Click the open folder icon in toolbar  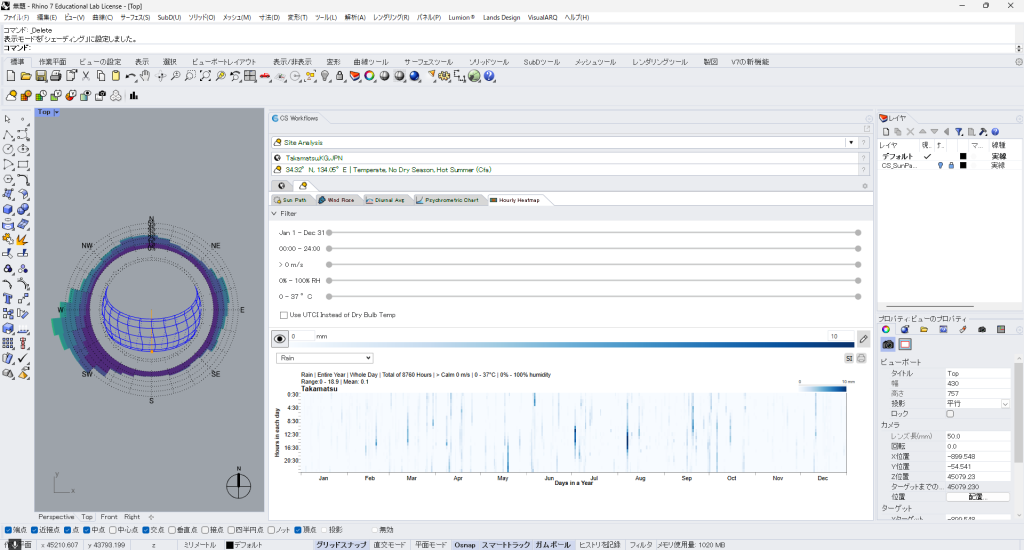coord(27,76)
